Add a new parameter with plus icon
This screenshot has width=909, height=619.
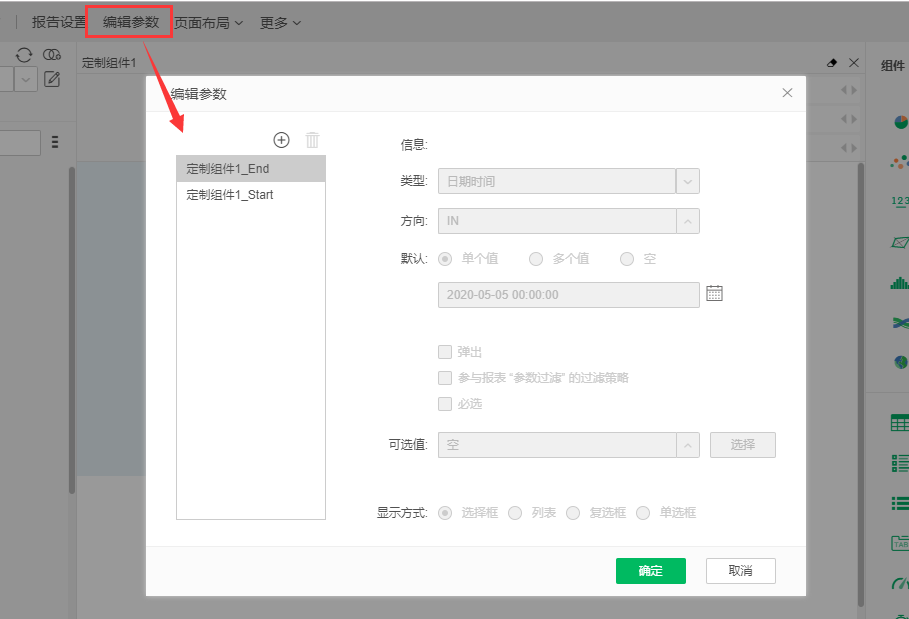pos(281,140)
